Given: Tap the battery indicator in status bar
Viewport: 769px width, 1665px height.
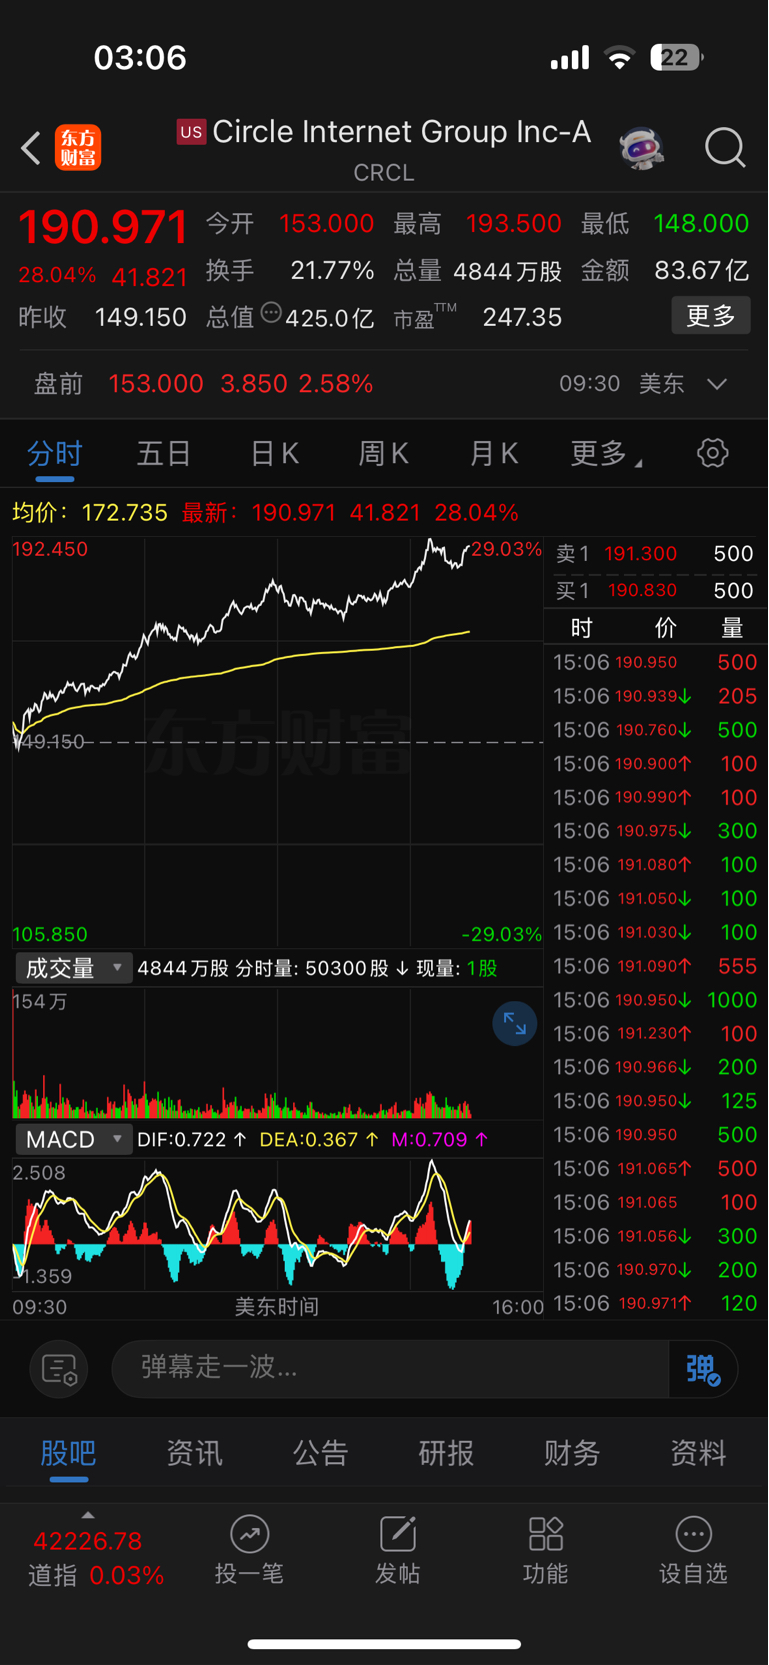Looking at the screenshot, I should (676, 58).
